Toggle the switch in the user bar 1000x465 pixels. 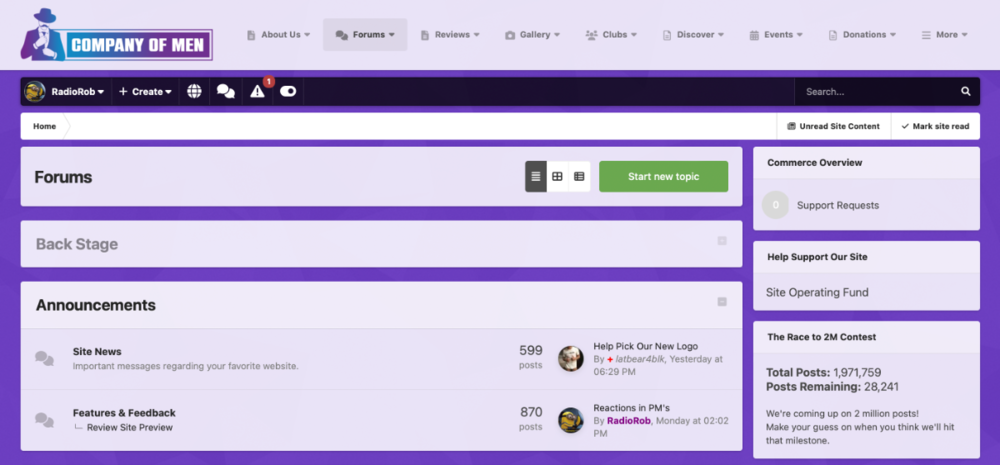(x=288, y=91)
